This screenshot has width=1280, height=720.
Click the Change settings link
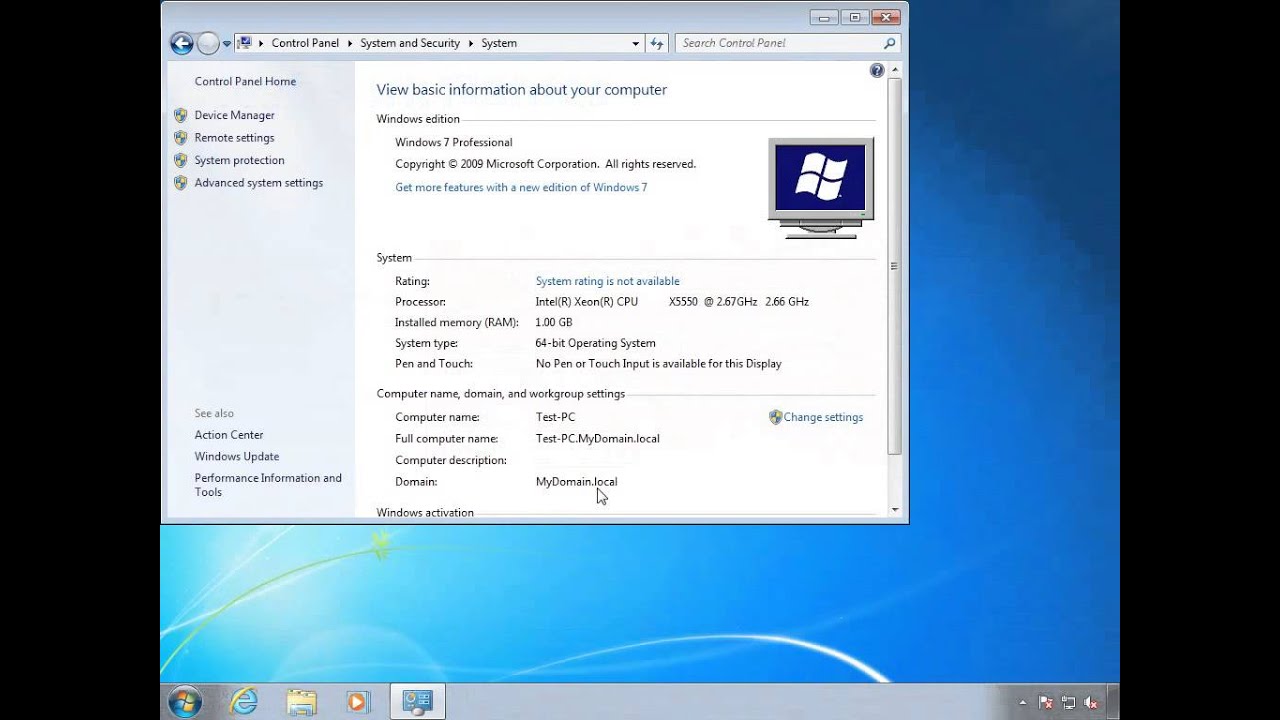click(823, 418)
